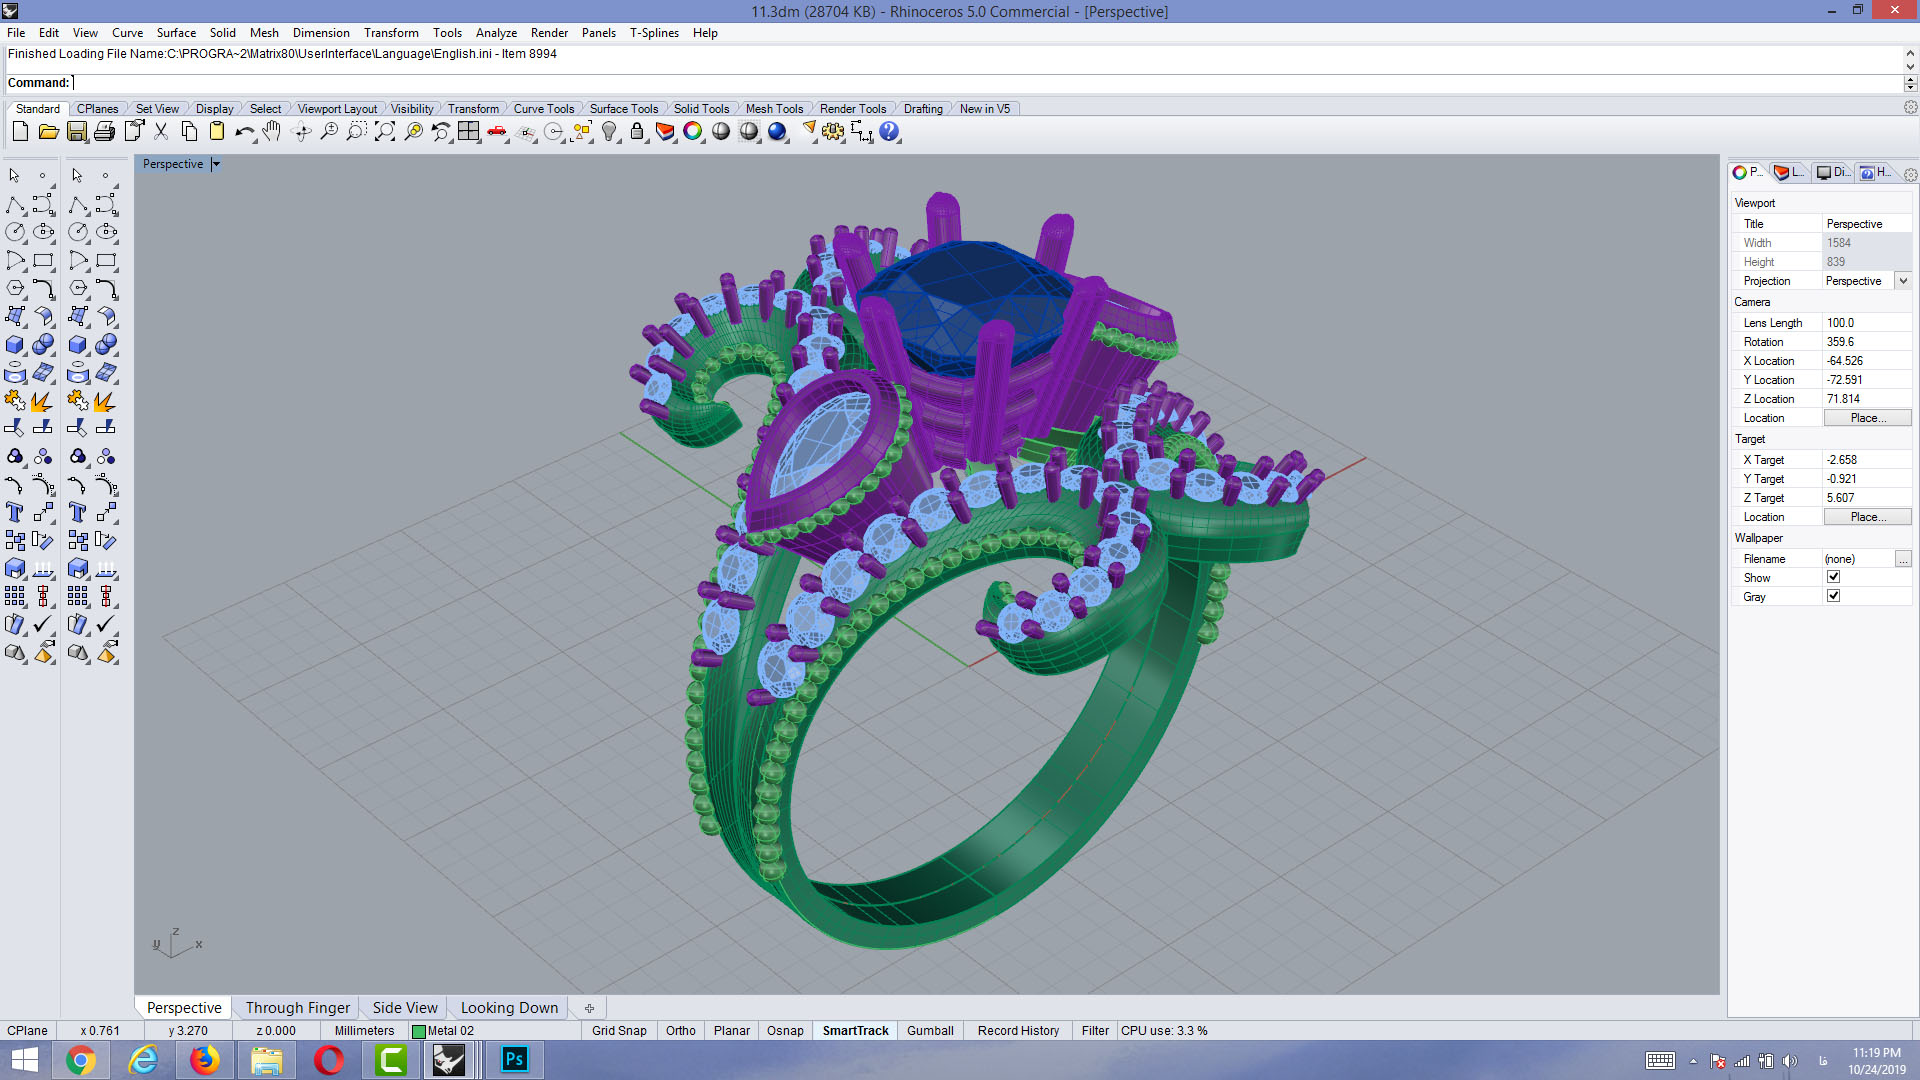1920x1080 pixels.
Task: Click the Open file folder icon
Action: click(48, 132)
